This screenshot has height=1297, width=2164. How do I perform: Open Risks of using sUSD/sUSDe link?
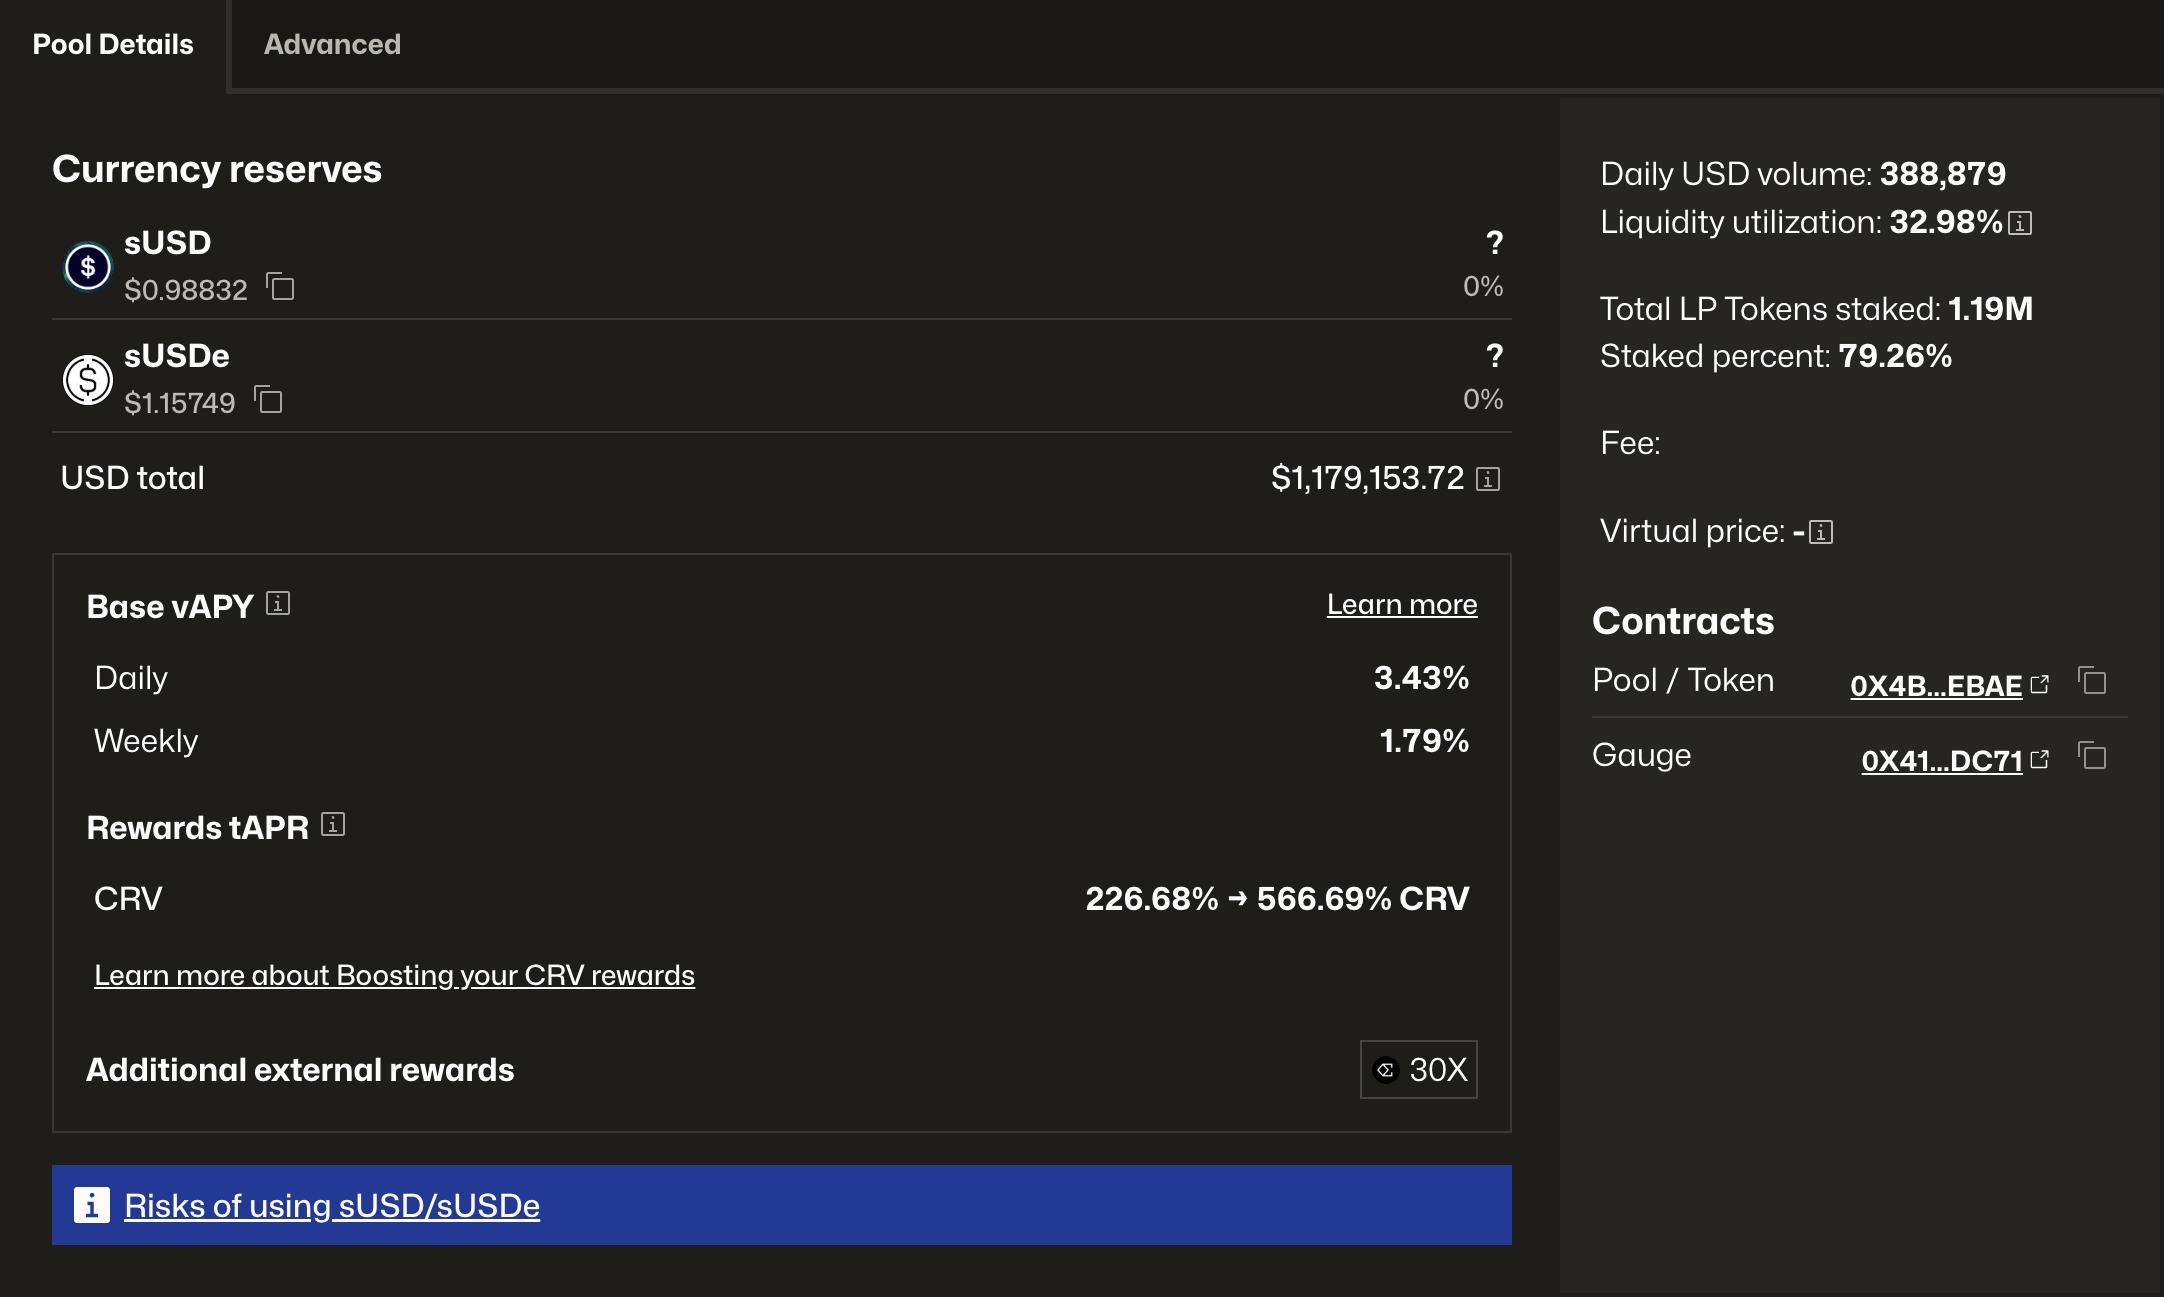click(332, 1206)
